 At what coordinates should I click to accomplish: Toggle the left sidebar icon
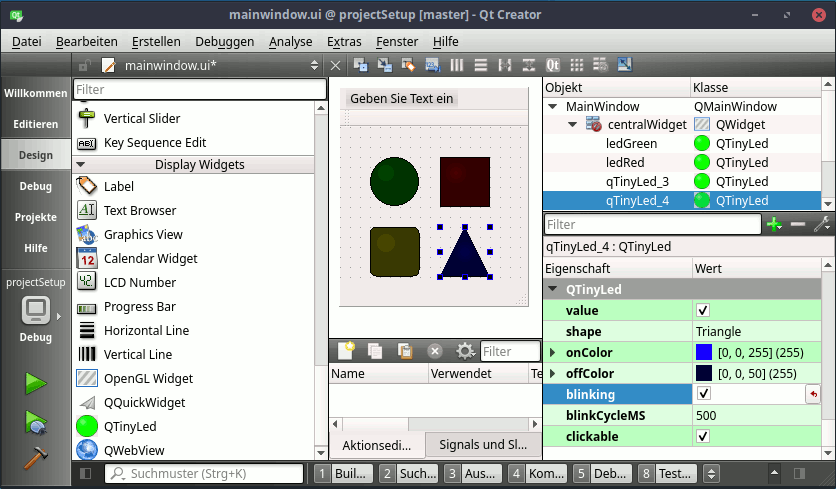click(85, 474)
